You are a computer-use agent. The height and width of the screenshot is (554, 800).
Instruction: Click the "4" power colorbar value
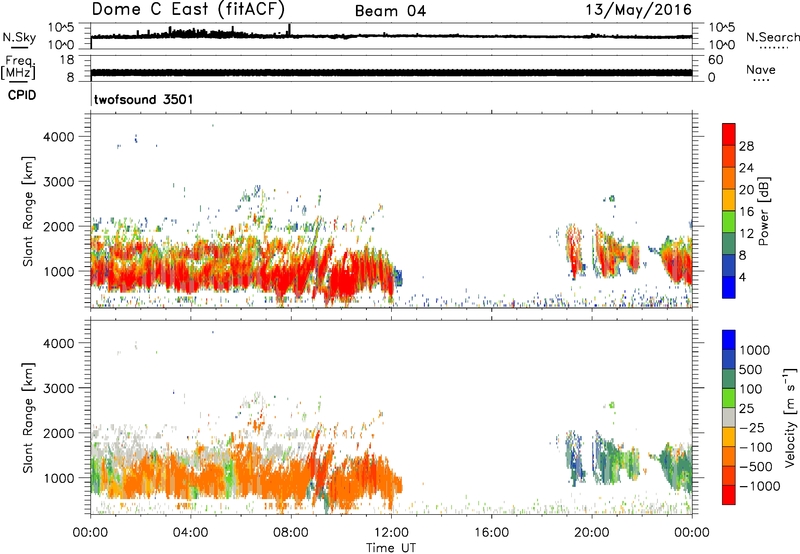pyautogui.click(x=742, y=277)
